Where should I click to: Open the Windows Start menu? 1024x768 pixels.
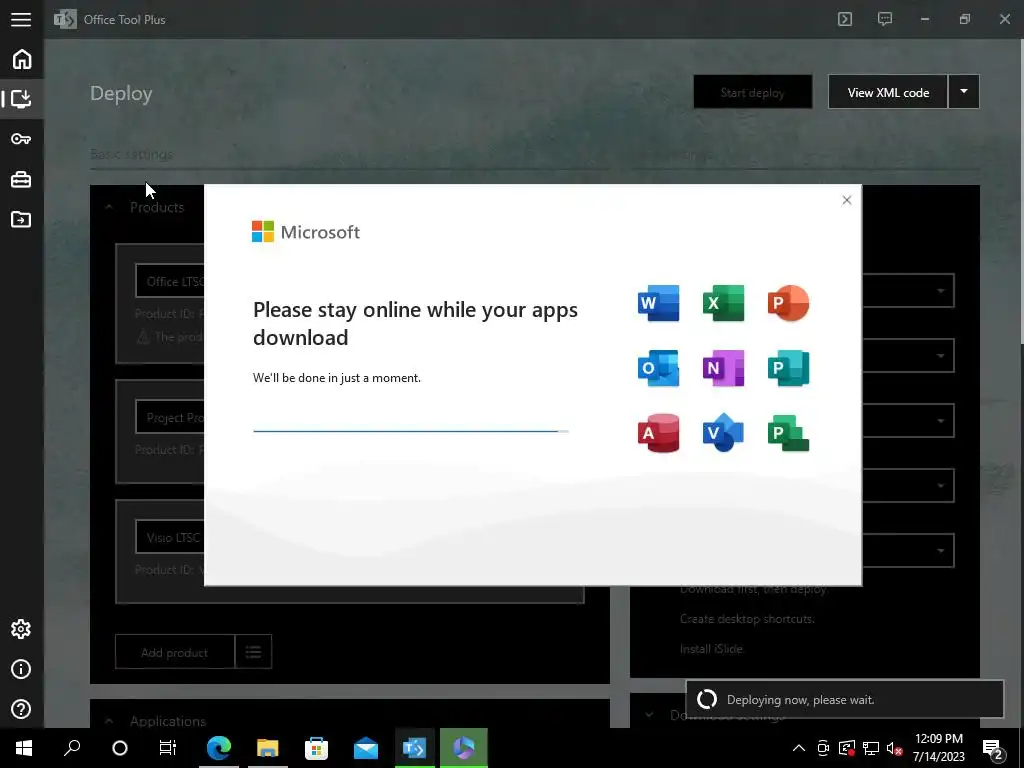pyautogui.click(x=24, y=748)
